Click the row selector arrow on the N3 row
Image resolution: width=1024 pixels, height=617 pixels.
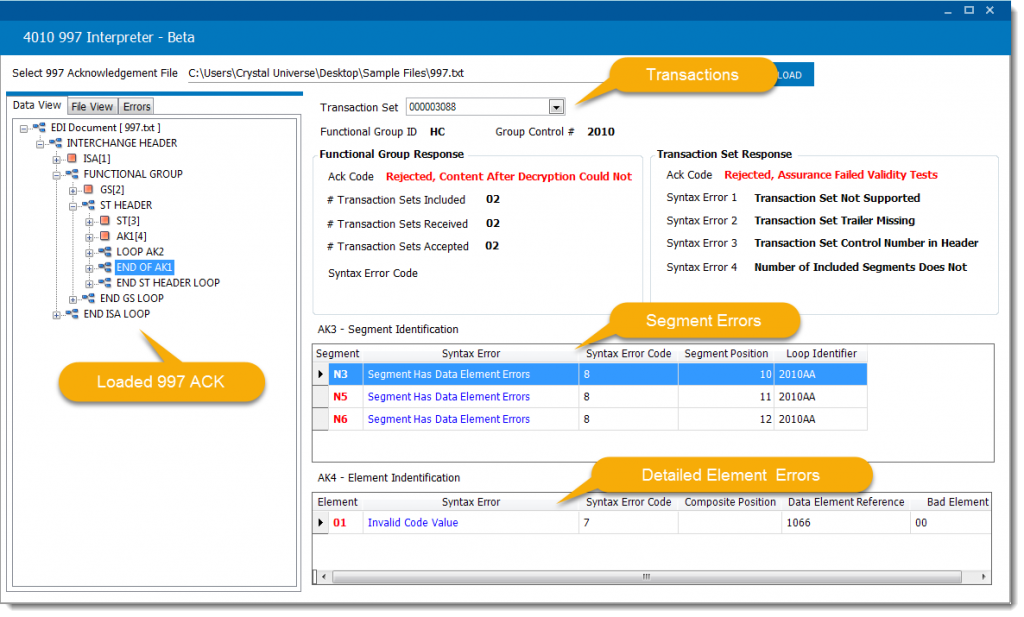[322, 374]
